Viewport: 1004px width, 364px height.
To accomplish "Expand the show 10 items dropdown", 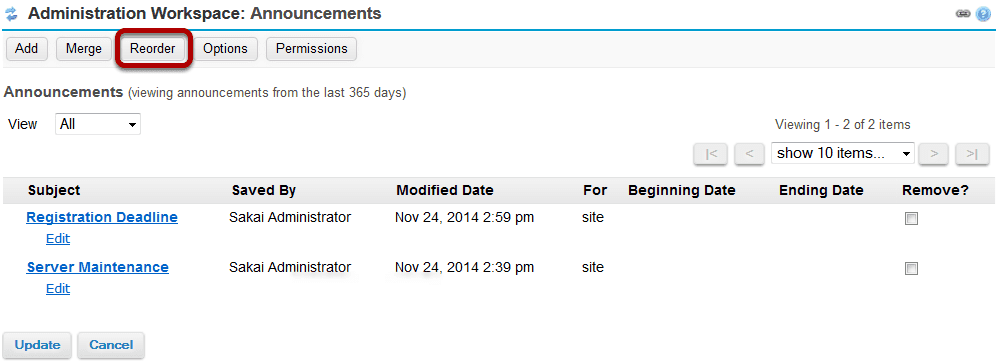I will tap(843, 153).
